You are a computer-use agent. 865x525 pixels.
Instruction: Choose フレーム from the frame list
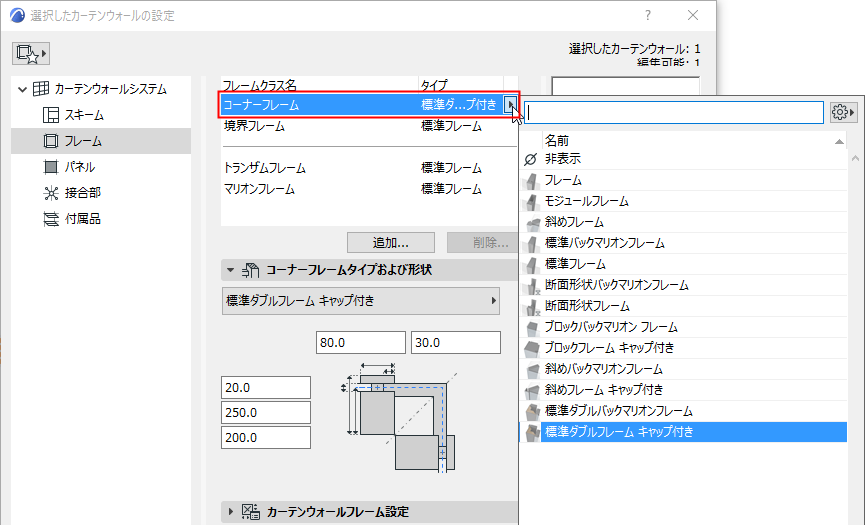coord(683,180)
